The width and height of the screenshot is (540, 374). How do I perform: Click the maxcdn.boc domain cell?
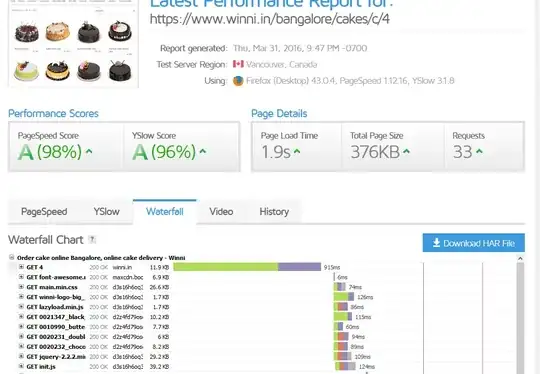(x=128, y=277)
